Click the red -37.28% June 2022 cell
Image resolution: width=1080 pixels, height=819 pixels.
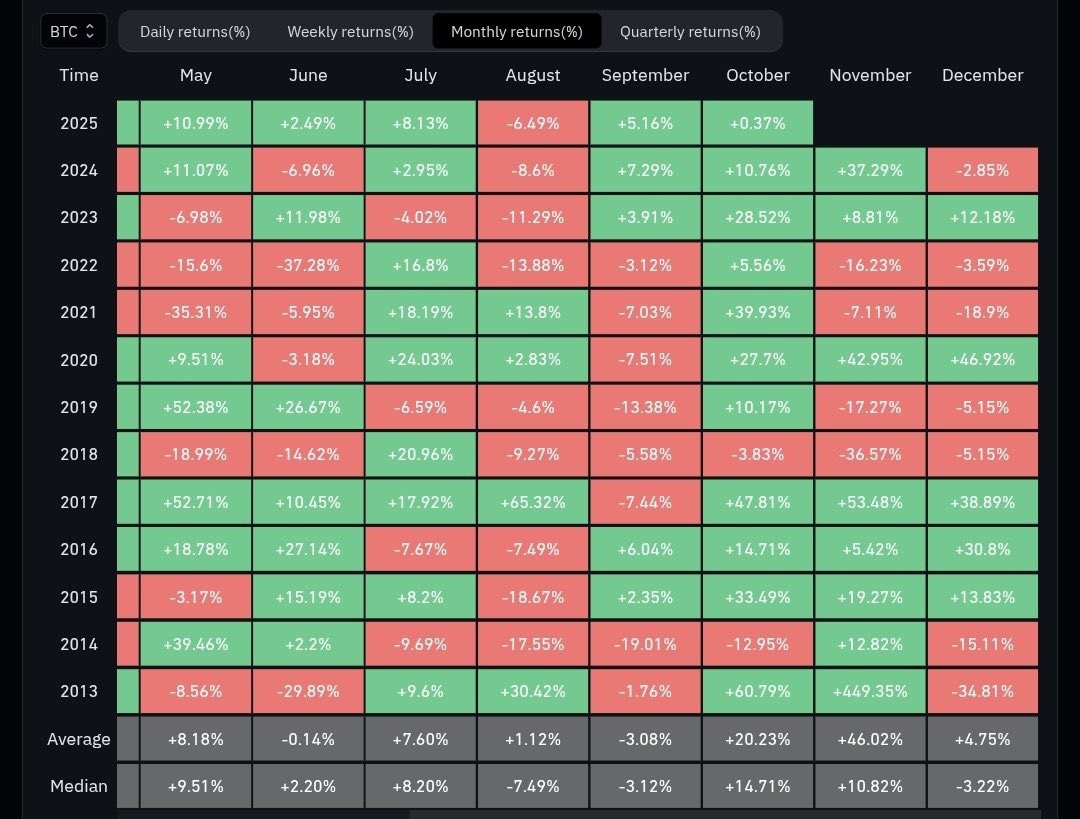308,265
